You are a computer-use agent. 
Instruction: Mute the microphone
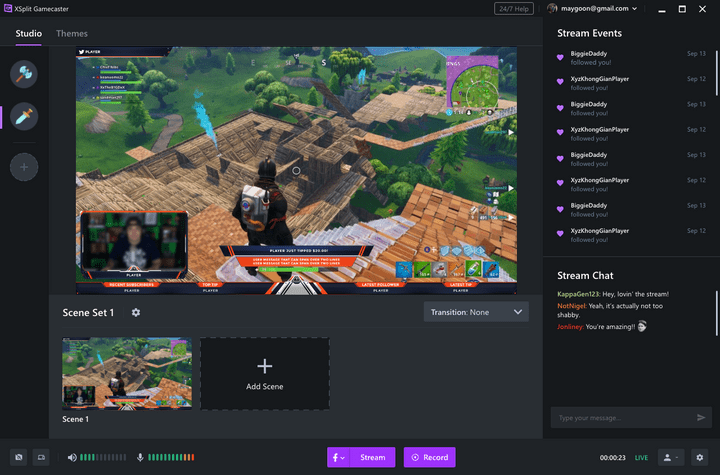coord(140,457)
